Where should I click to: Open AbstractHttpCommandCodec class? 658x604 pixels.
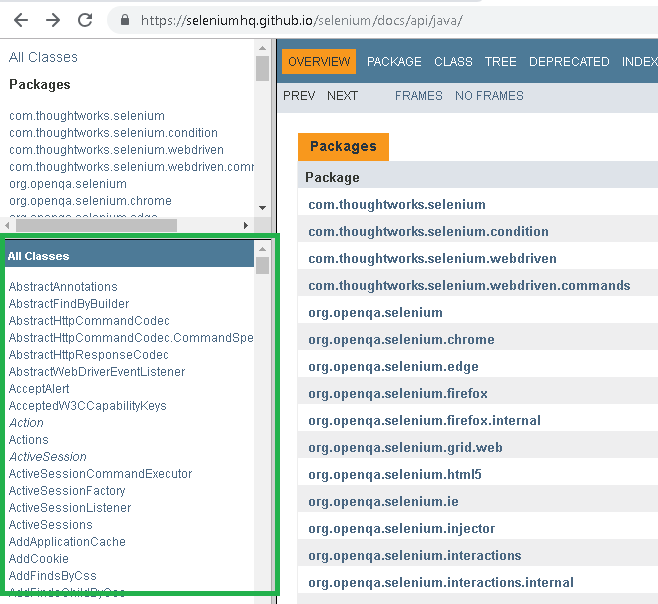pos(89,321)
